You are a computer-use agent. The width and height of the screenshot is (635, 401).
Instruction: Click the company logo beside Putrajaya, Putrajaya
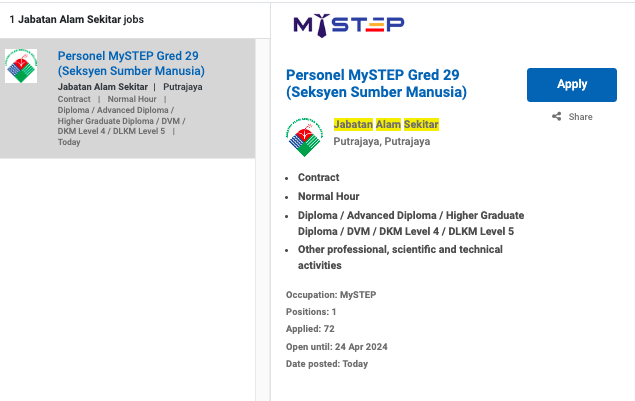[x=307, y=137]
